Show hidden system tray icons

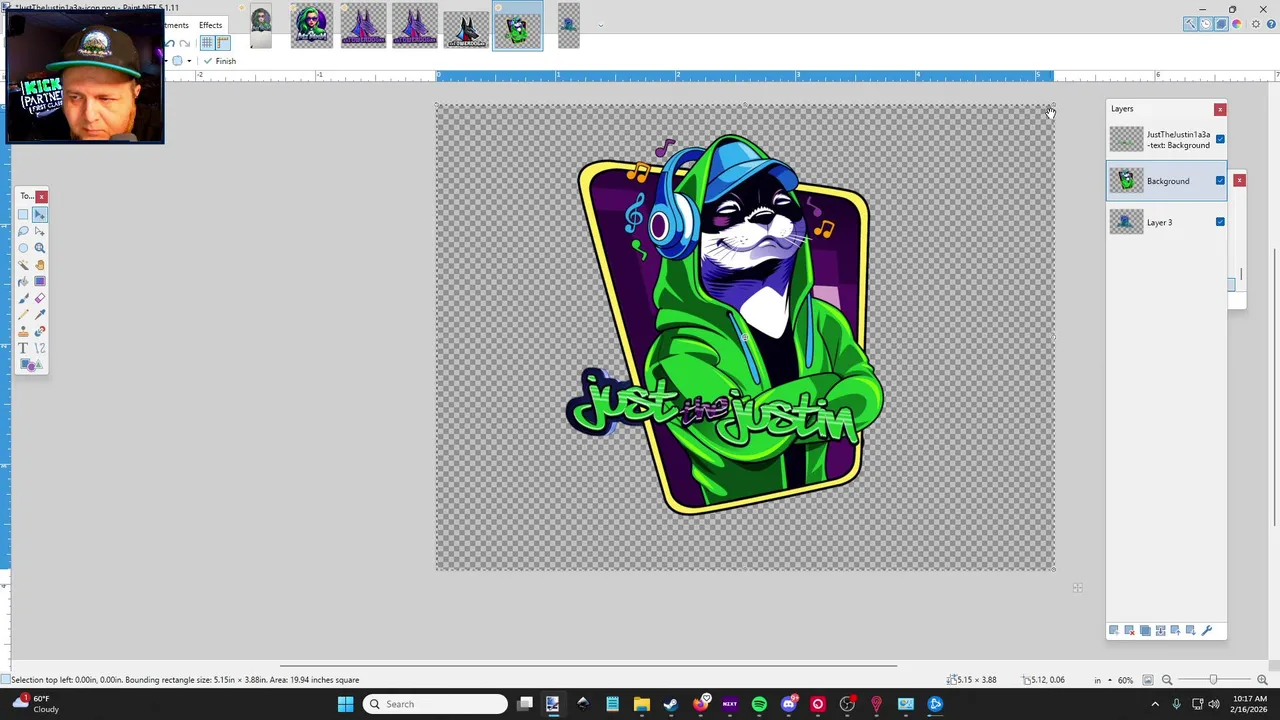pyautogui.click(x=1155, y=704)
